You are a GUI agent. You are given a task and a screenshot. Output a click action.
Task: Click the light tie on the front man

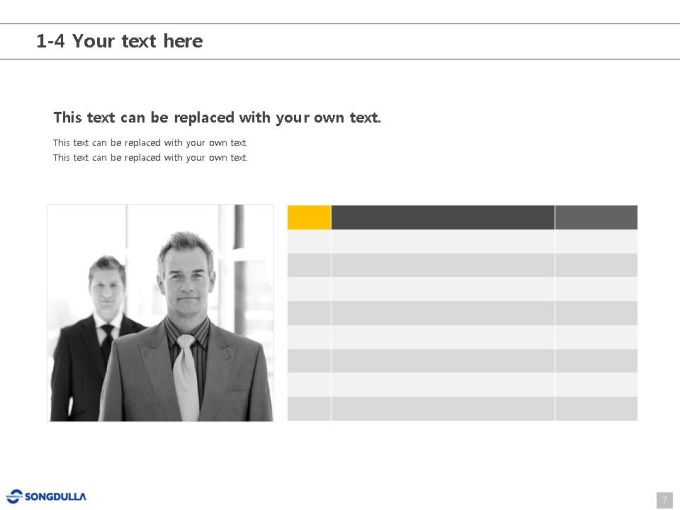(186, 378)
